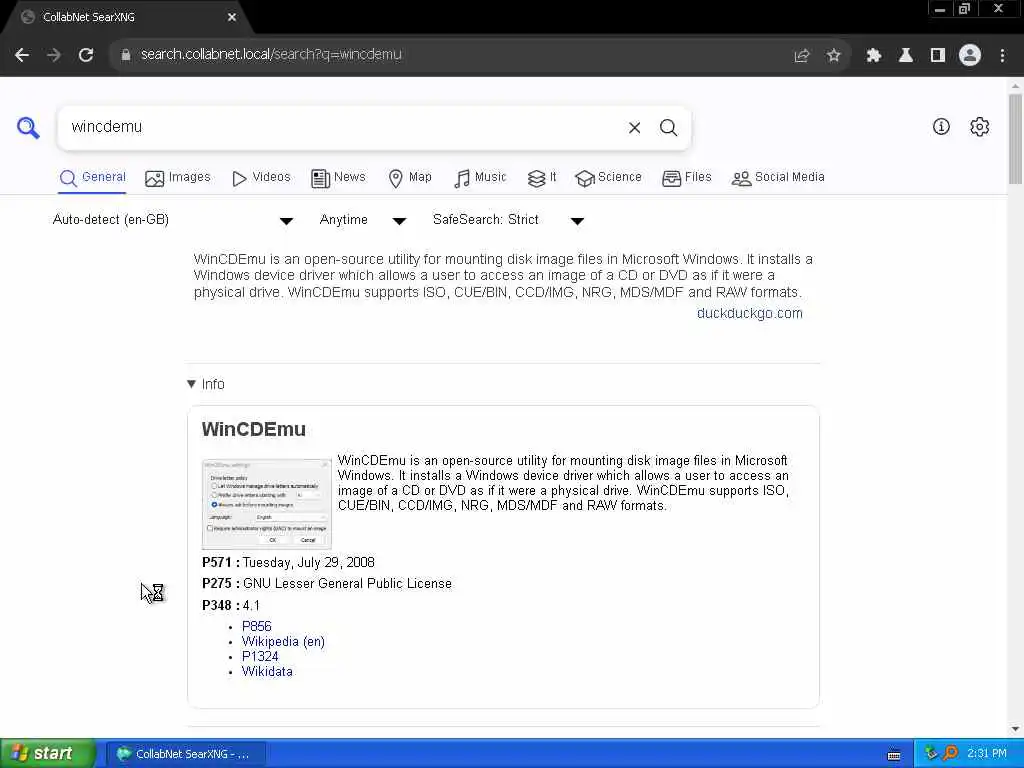This screenshot has height=768, width=1024.
Task: Toggle the browser side panel icon
Action: [938, 56]
